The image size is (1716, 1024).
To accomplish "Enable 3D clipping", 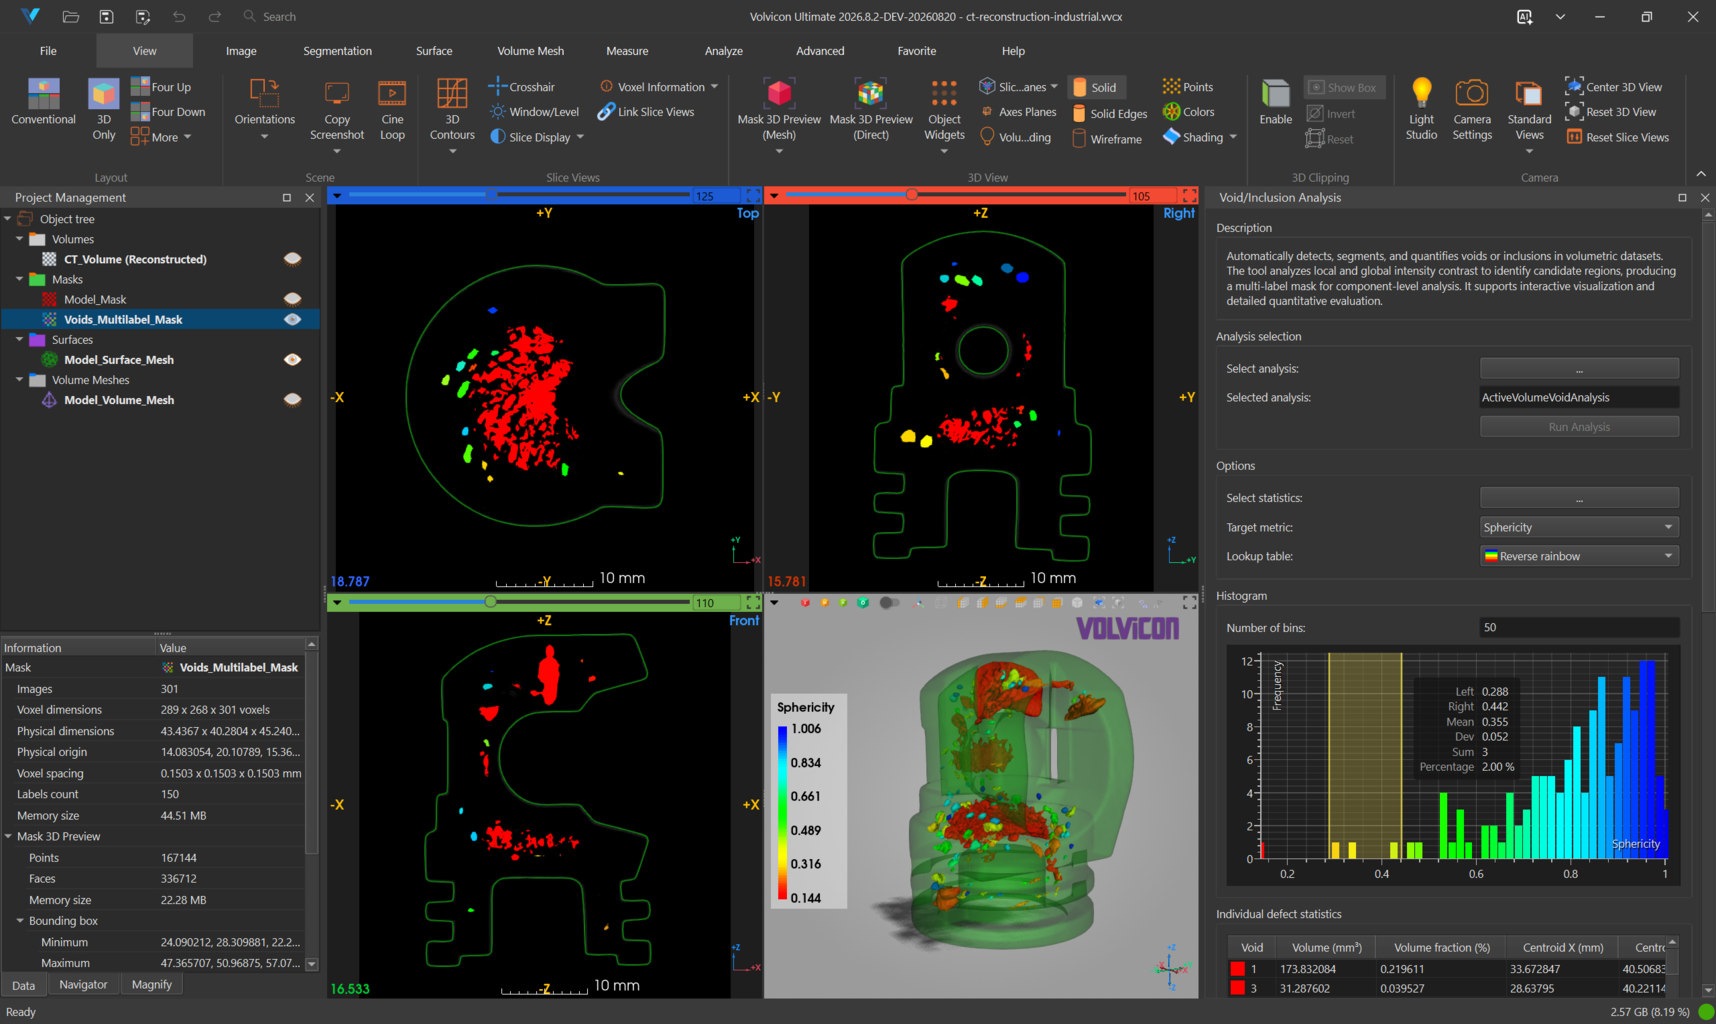I will pyautogui.click(x=1275, y=102).
